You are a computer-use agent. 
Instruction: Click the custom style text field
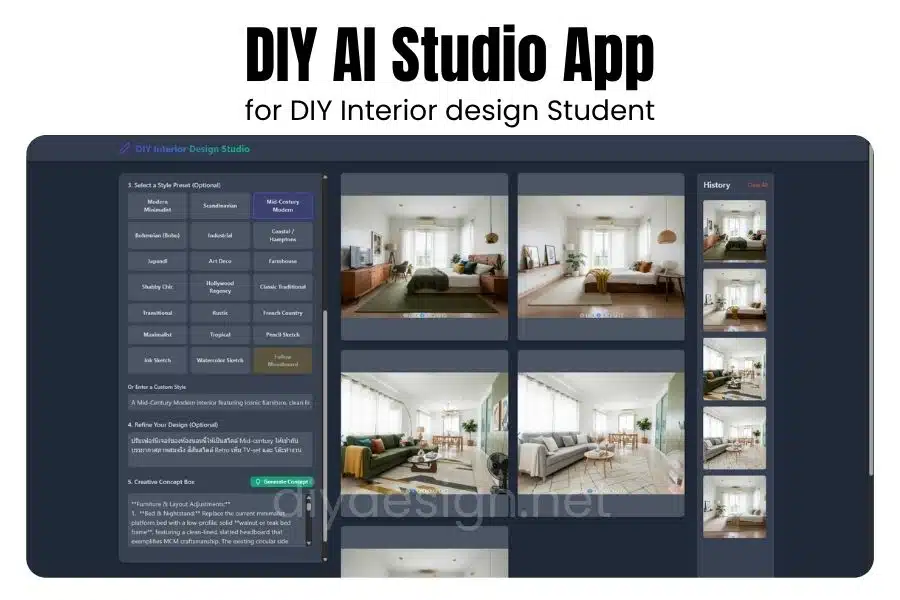coord(220,402)
